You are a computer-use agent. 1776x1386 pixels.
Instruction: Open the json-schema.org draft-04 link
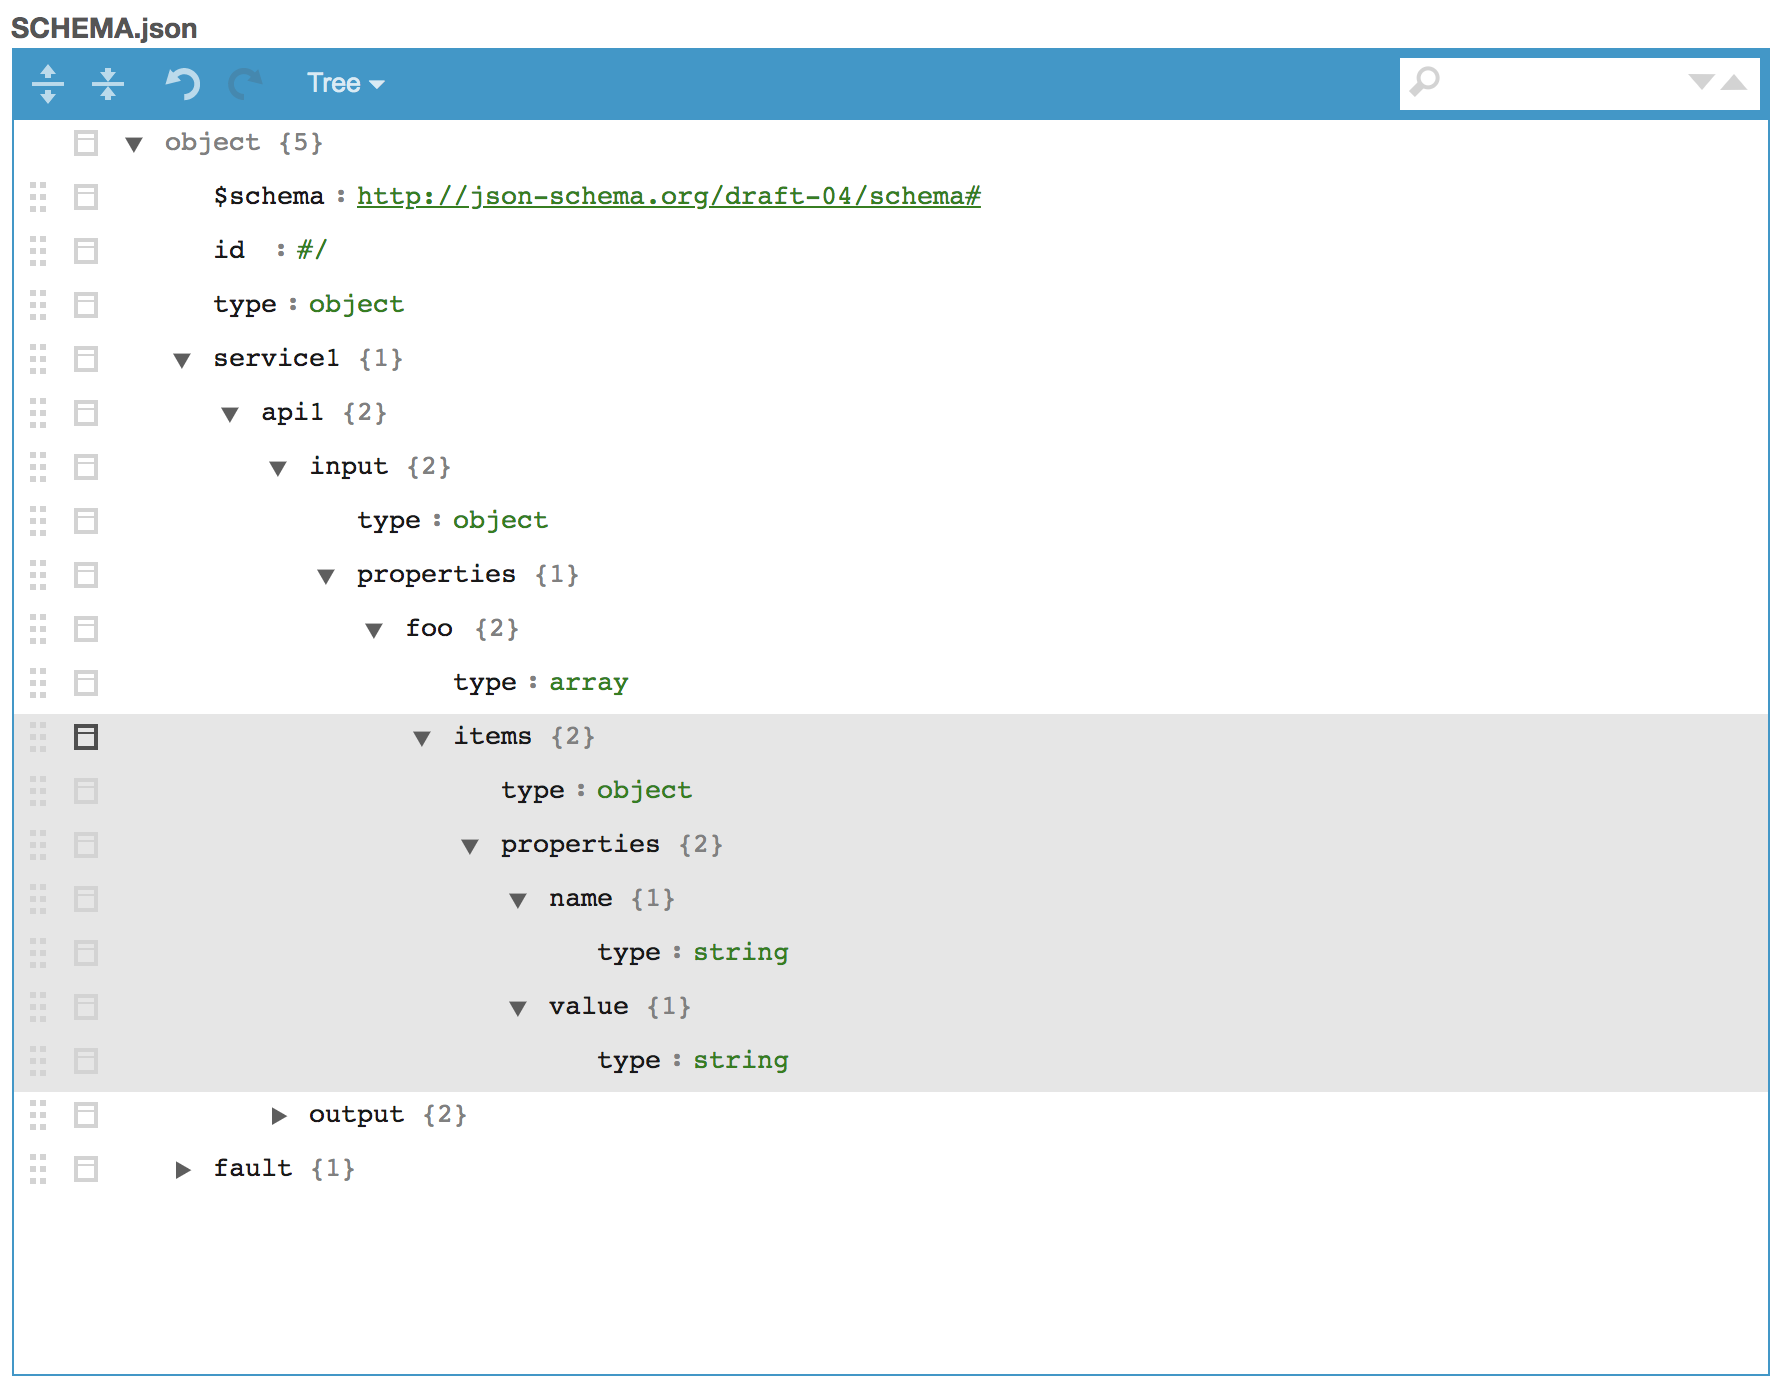click(x=668, y=196)
